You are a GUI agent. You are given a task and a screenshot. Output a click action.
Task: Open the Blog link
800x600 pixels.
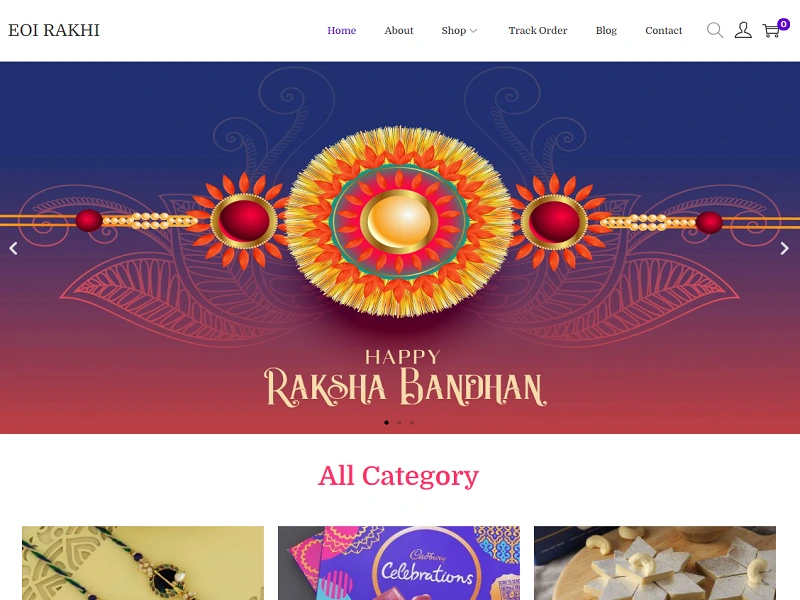click(606, 31)
